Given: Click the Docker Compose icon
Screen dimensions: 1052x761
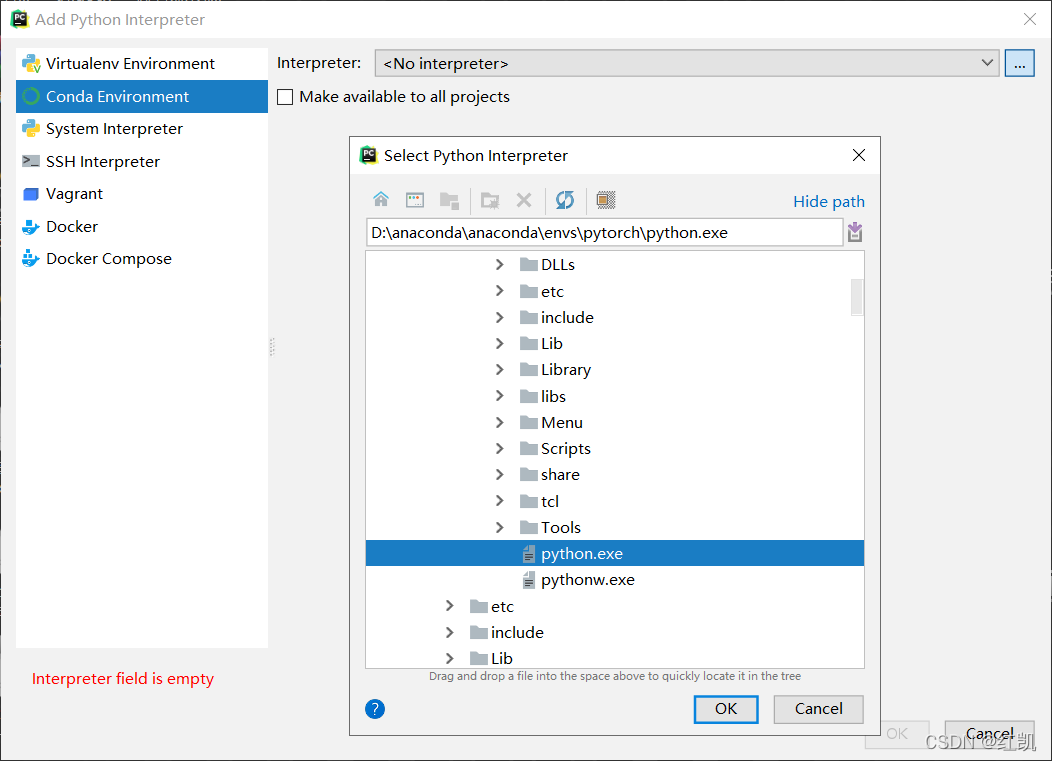Looking at the screenshot, I should 31,258.
